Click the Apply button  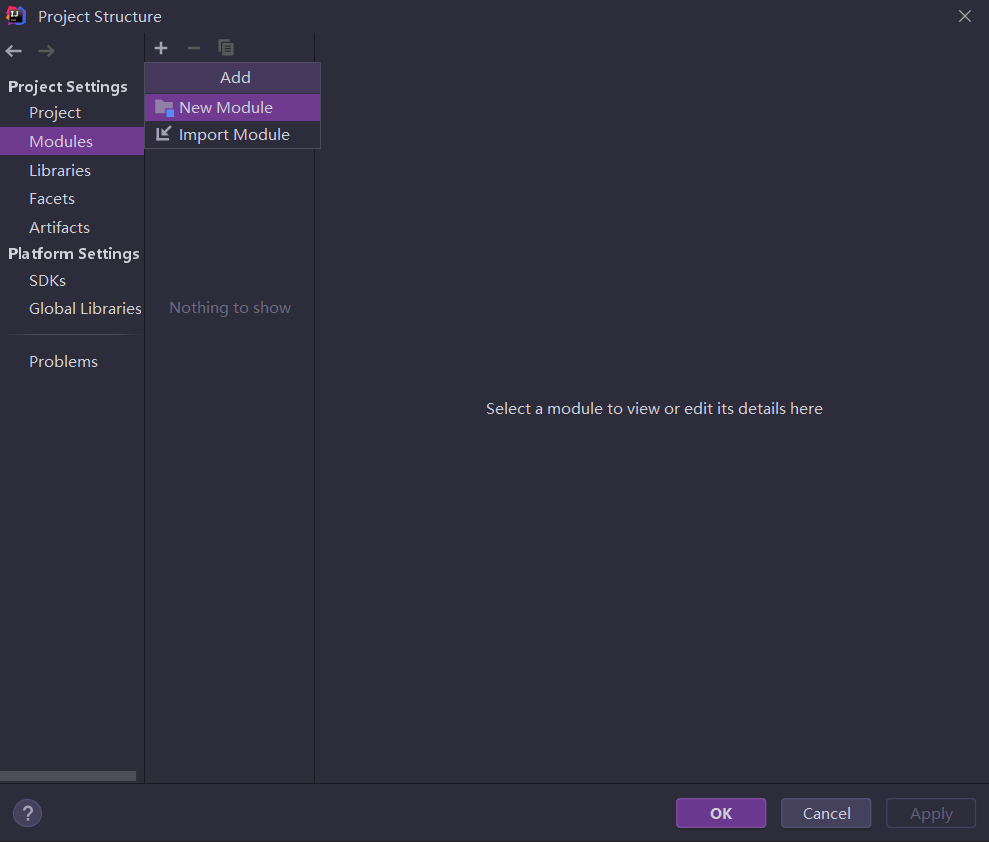(931, 813)
